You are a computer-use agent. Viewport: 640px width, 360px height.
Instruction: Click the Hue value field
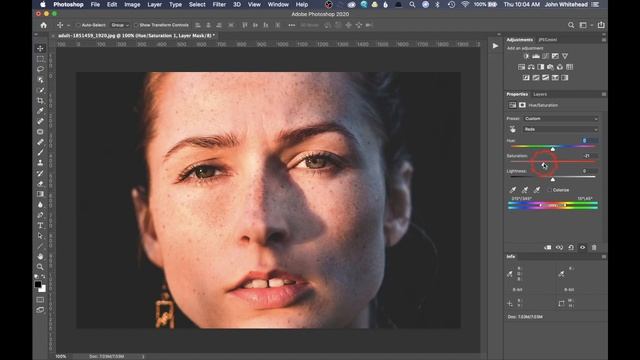[589, 141]
